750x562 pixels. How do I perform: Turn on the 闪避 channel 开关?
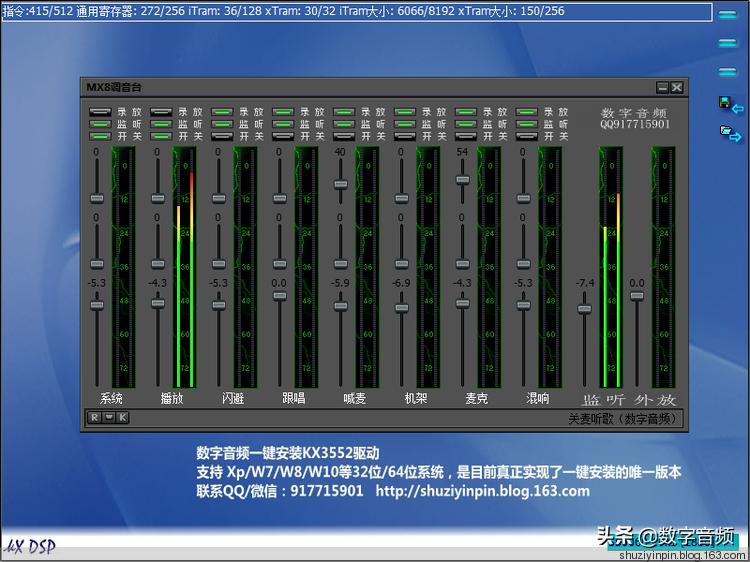222,136
